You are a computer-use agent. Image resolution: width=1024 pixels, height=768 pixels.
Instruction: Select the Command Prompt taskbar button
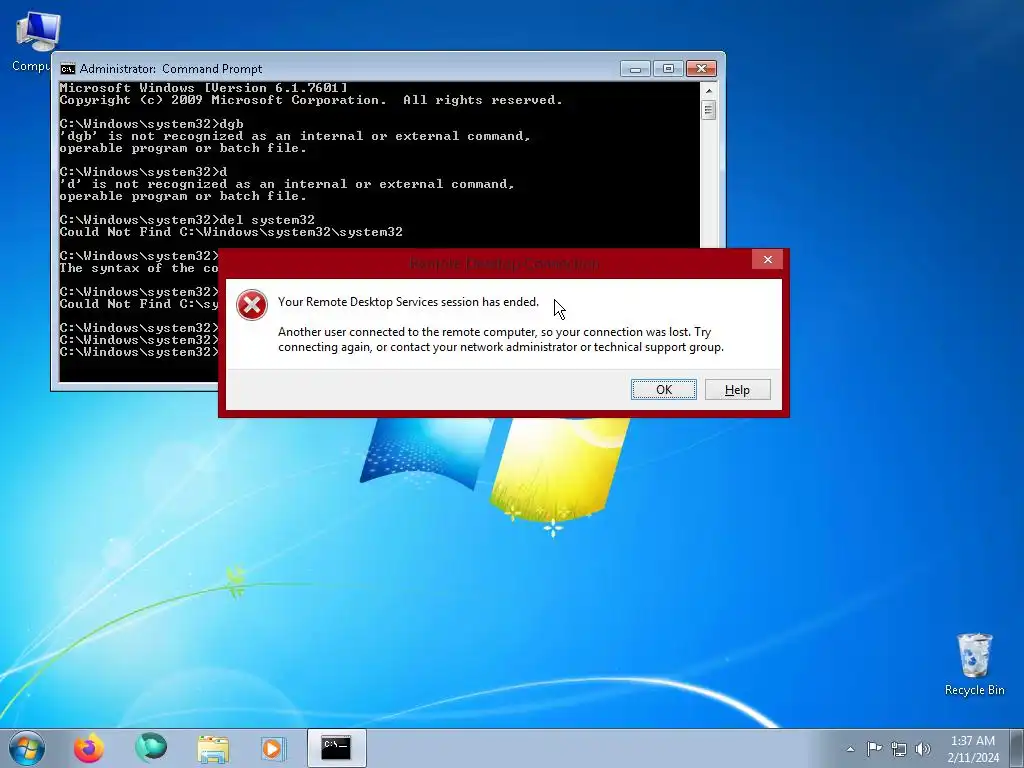[x=336, y=748]
